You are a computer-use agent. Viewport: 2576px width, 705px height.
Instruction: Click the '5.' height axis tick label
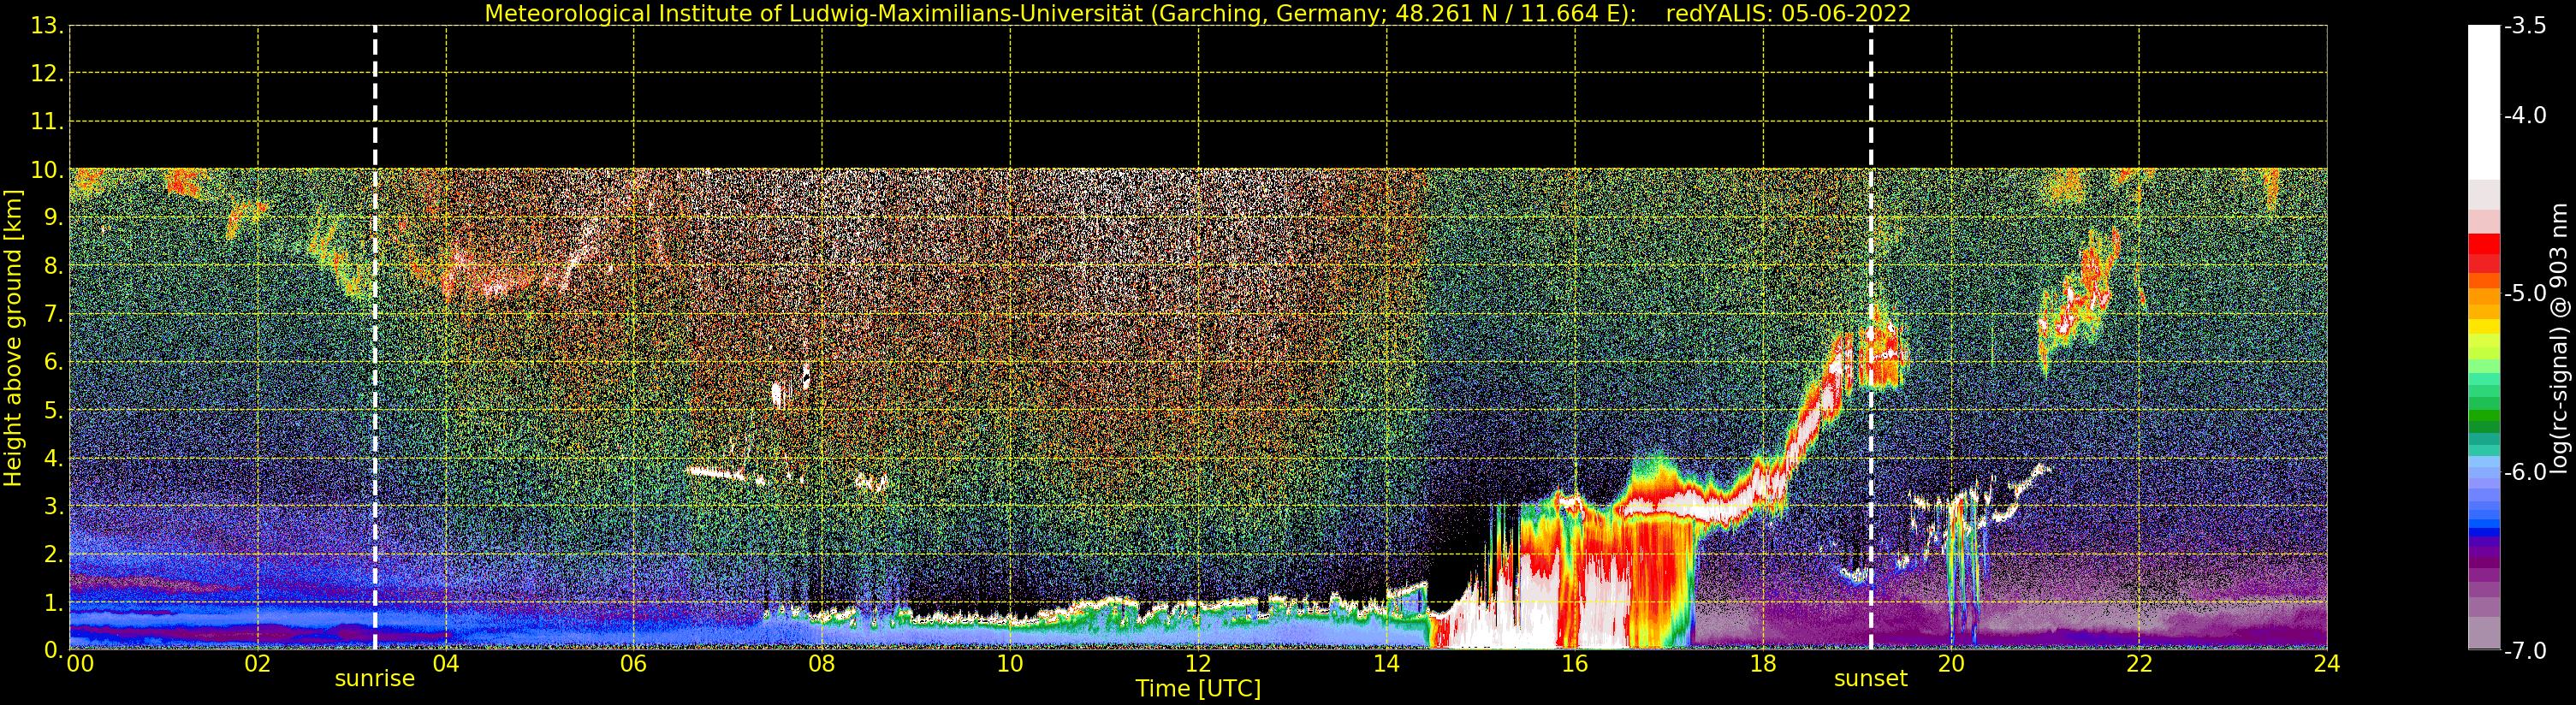(53, 411)
